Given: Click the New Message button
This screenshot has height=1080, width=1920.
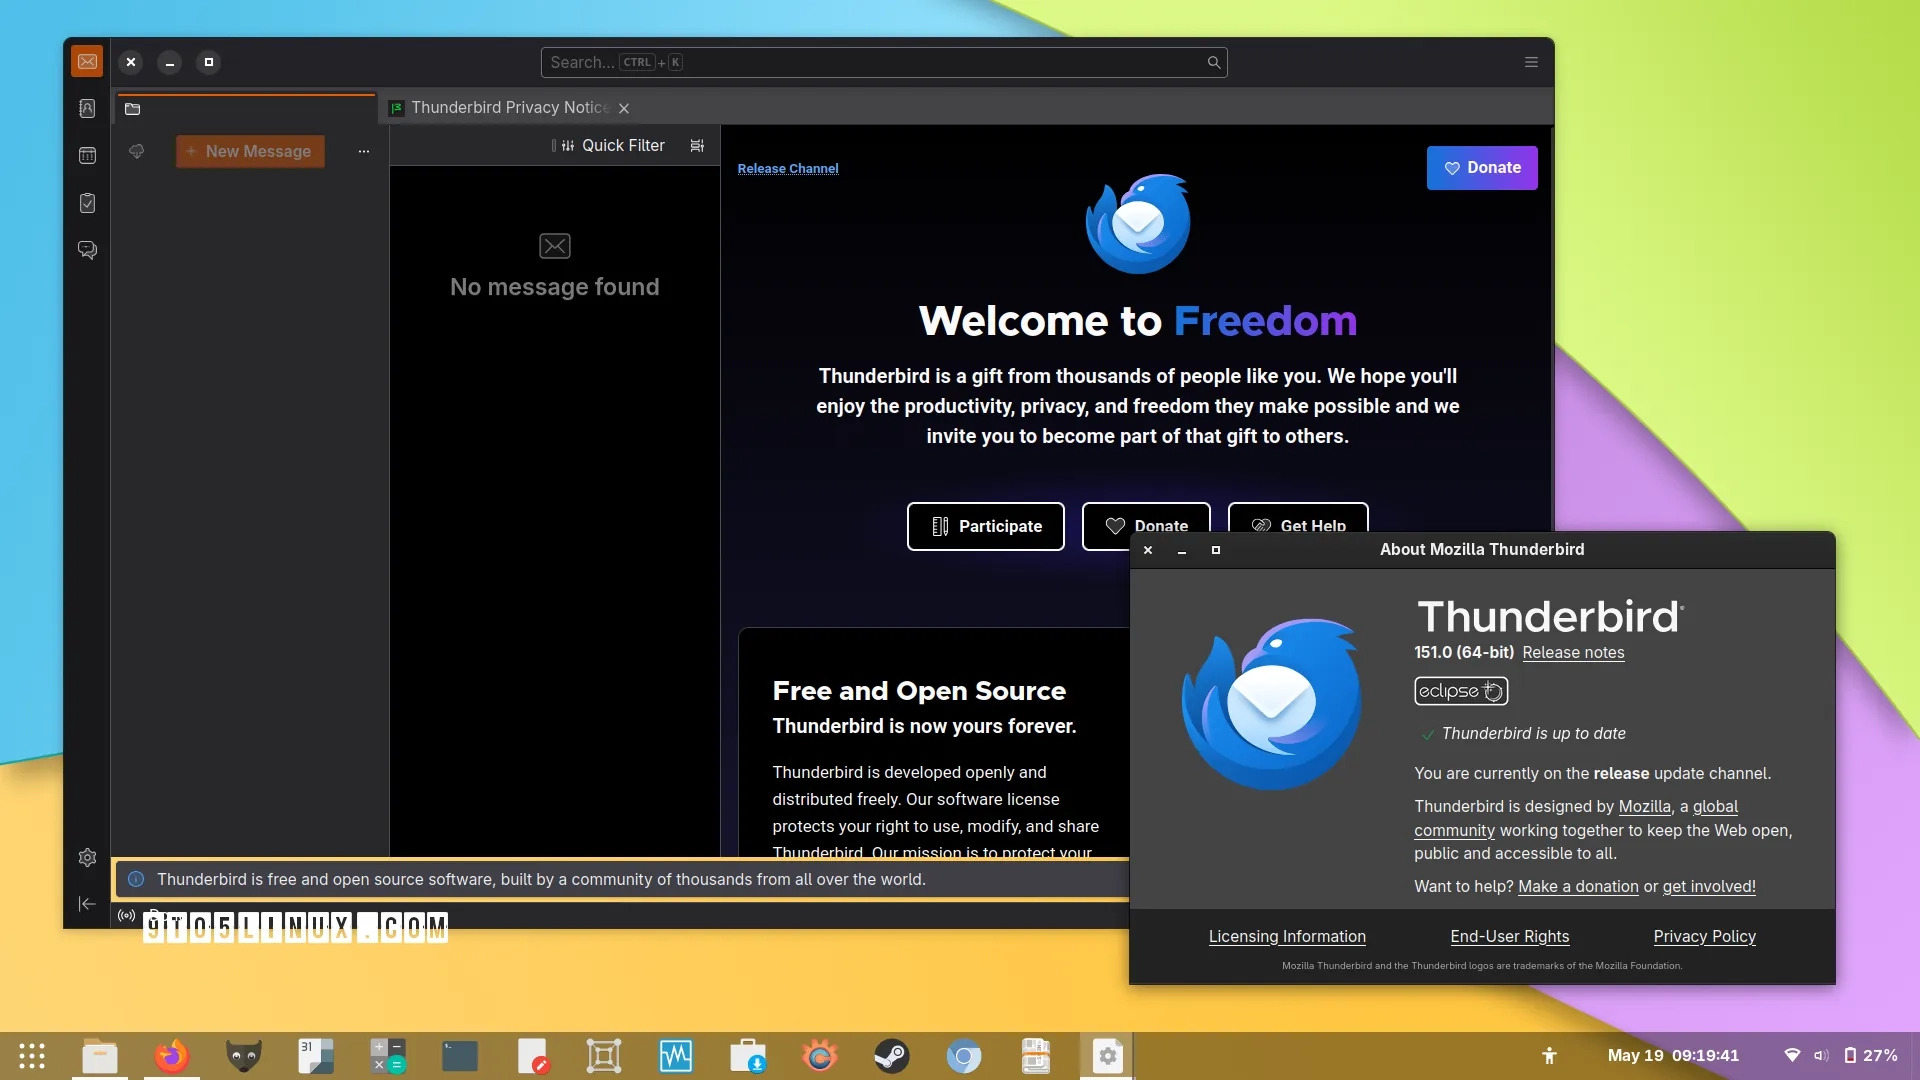Looking at the screenshot, I should 250,151.
